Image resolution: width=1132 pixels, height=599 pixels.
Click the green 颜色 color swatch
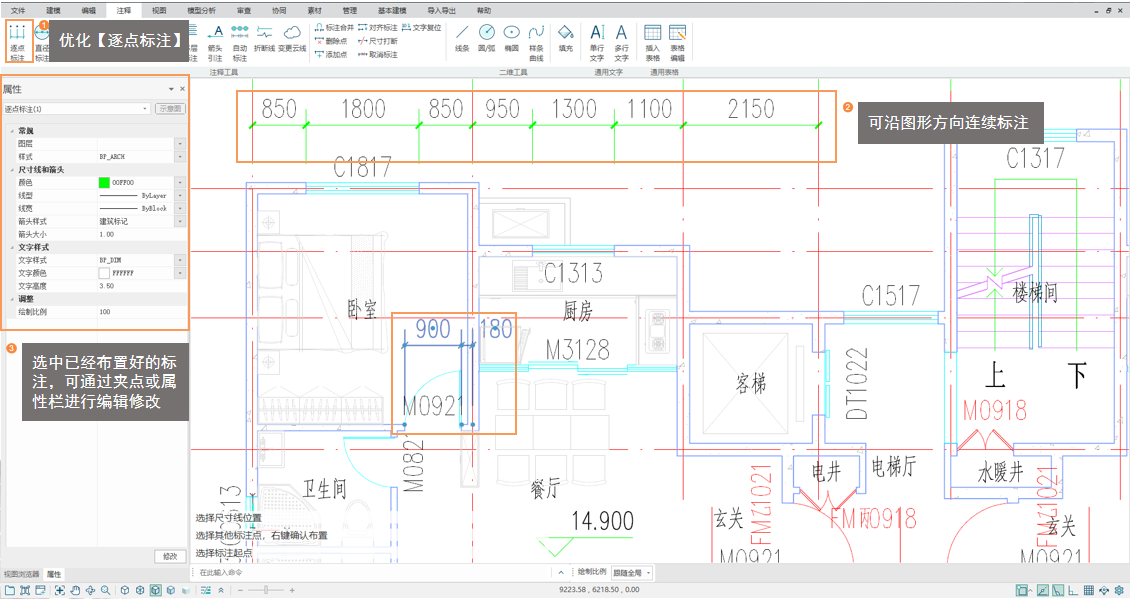(103, 183)
